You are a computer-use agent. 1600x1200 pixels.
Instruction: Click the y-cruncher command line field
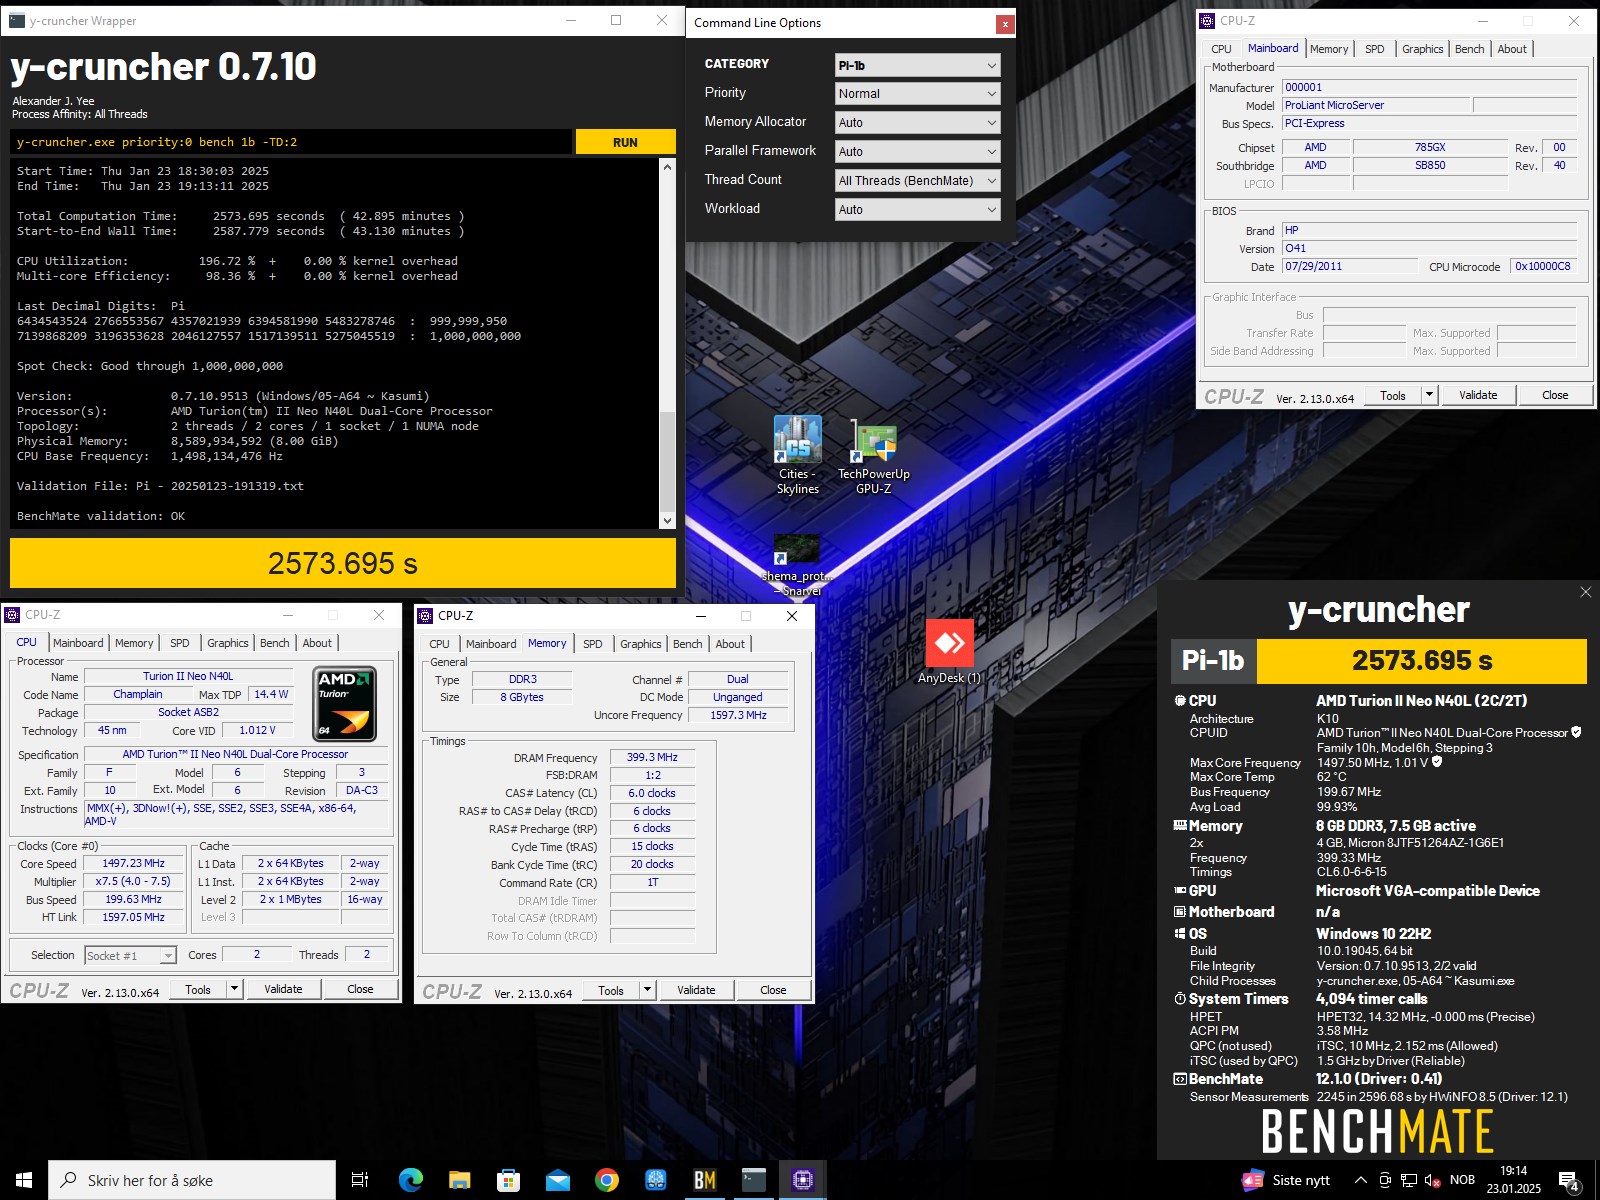click(x=292, y=142)
